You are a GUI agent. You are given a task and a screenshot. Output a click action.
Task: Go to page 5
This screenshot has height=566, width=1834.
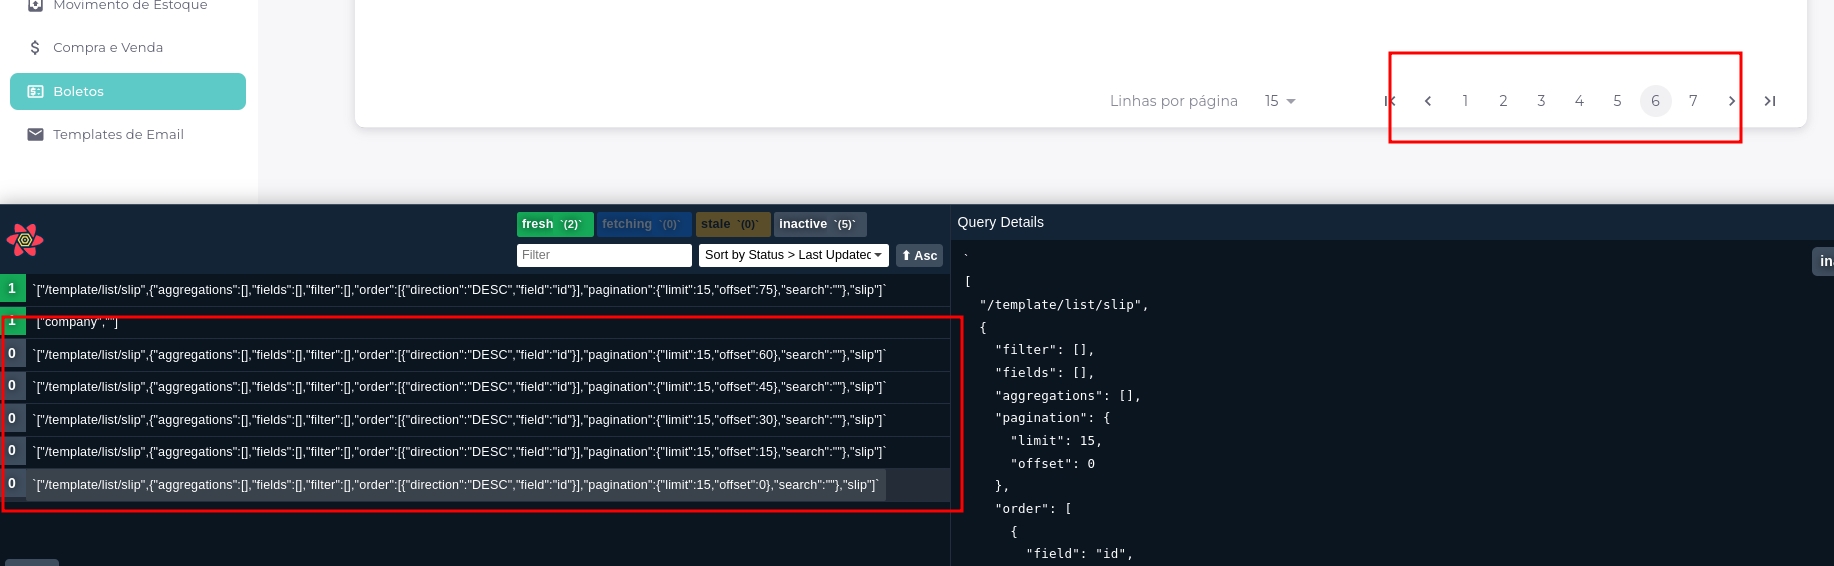click(1618, 101)
